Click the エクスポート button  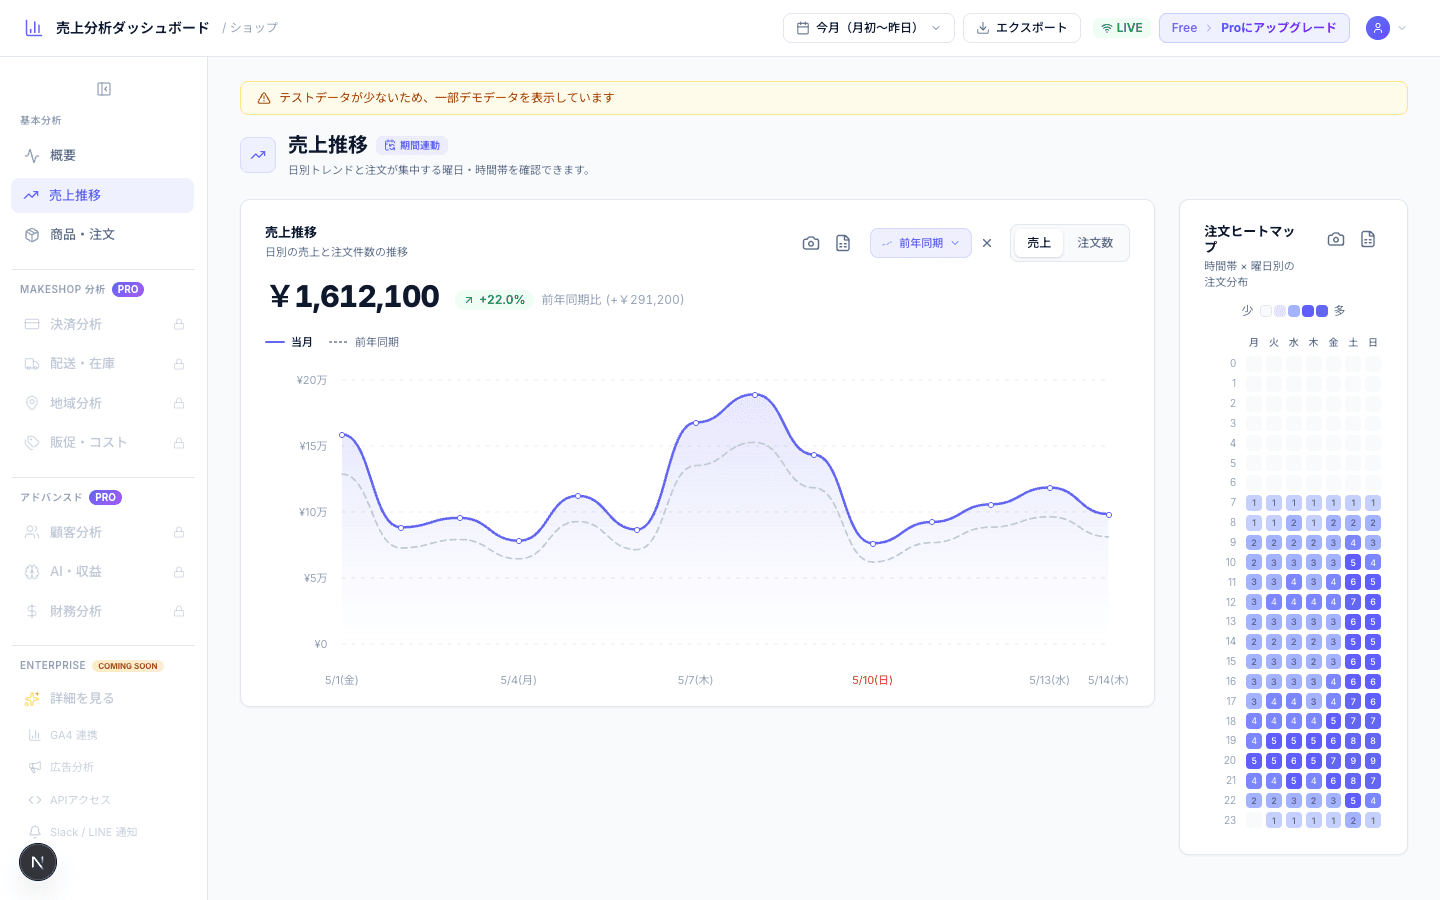pyautogui.click(x=1021, y=28)
